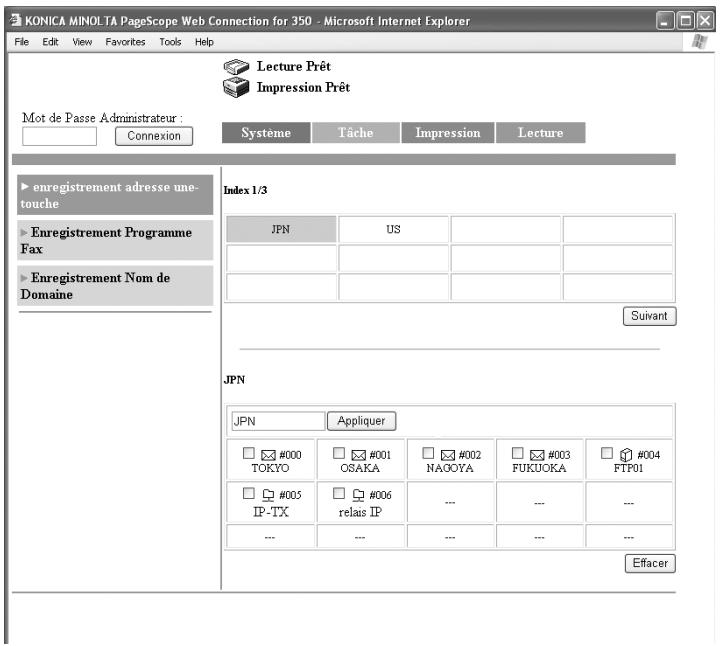Click the NAGOYA destination name
The image size is (723, 646).
pos(450,468)
